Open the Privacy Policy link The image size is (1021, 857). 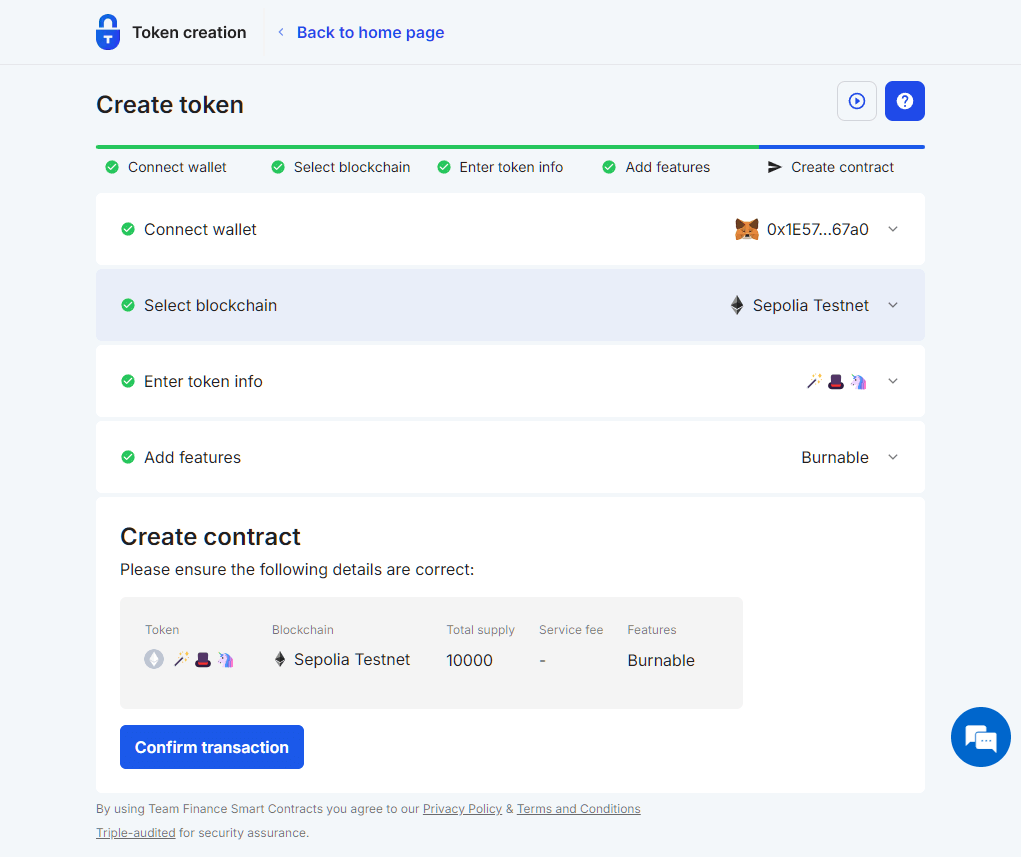[462, 809]
